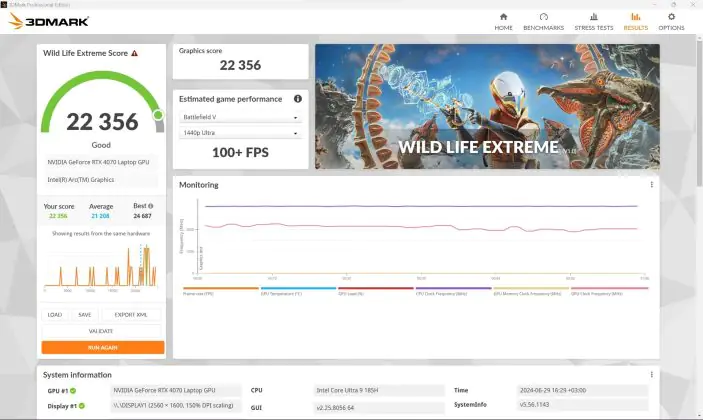Open the Battlefield V game dropdown
Viewport: 703px width, 420px height.
coord(240,117)
